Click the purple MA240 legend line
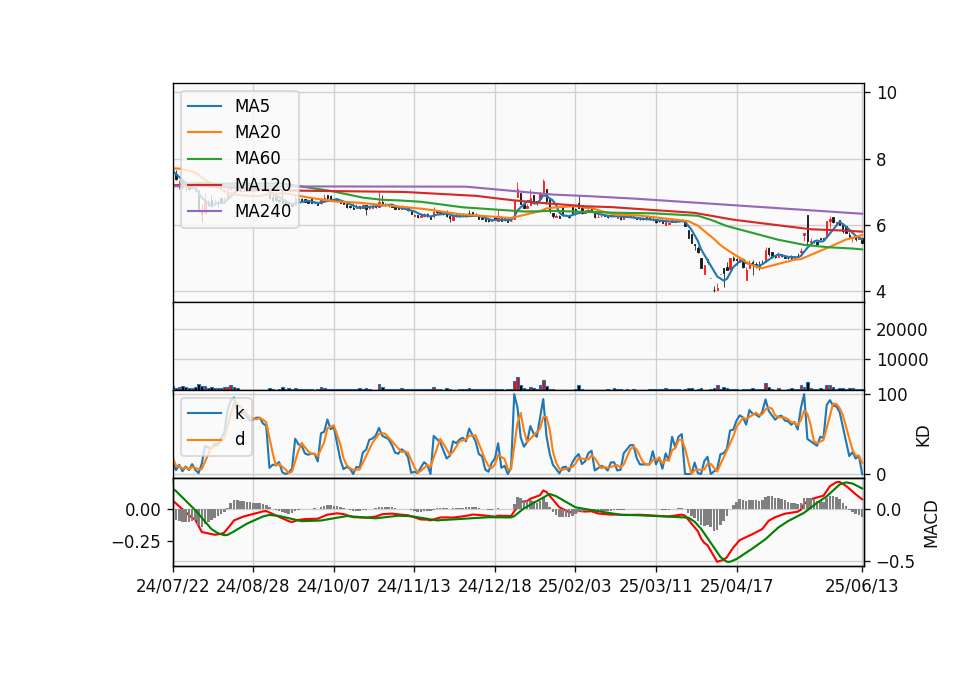This screenshot has height=690, width=960. 204,211
